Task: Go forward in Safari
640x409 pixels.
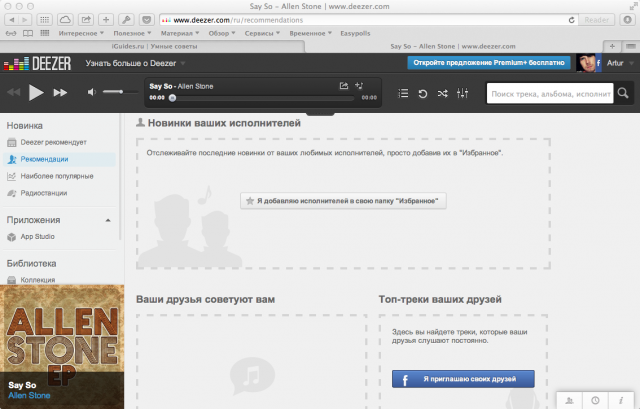Action: (x=24, y=20)
